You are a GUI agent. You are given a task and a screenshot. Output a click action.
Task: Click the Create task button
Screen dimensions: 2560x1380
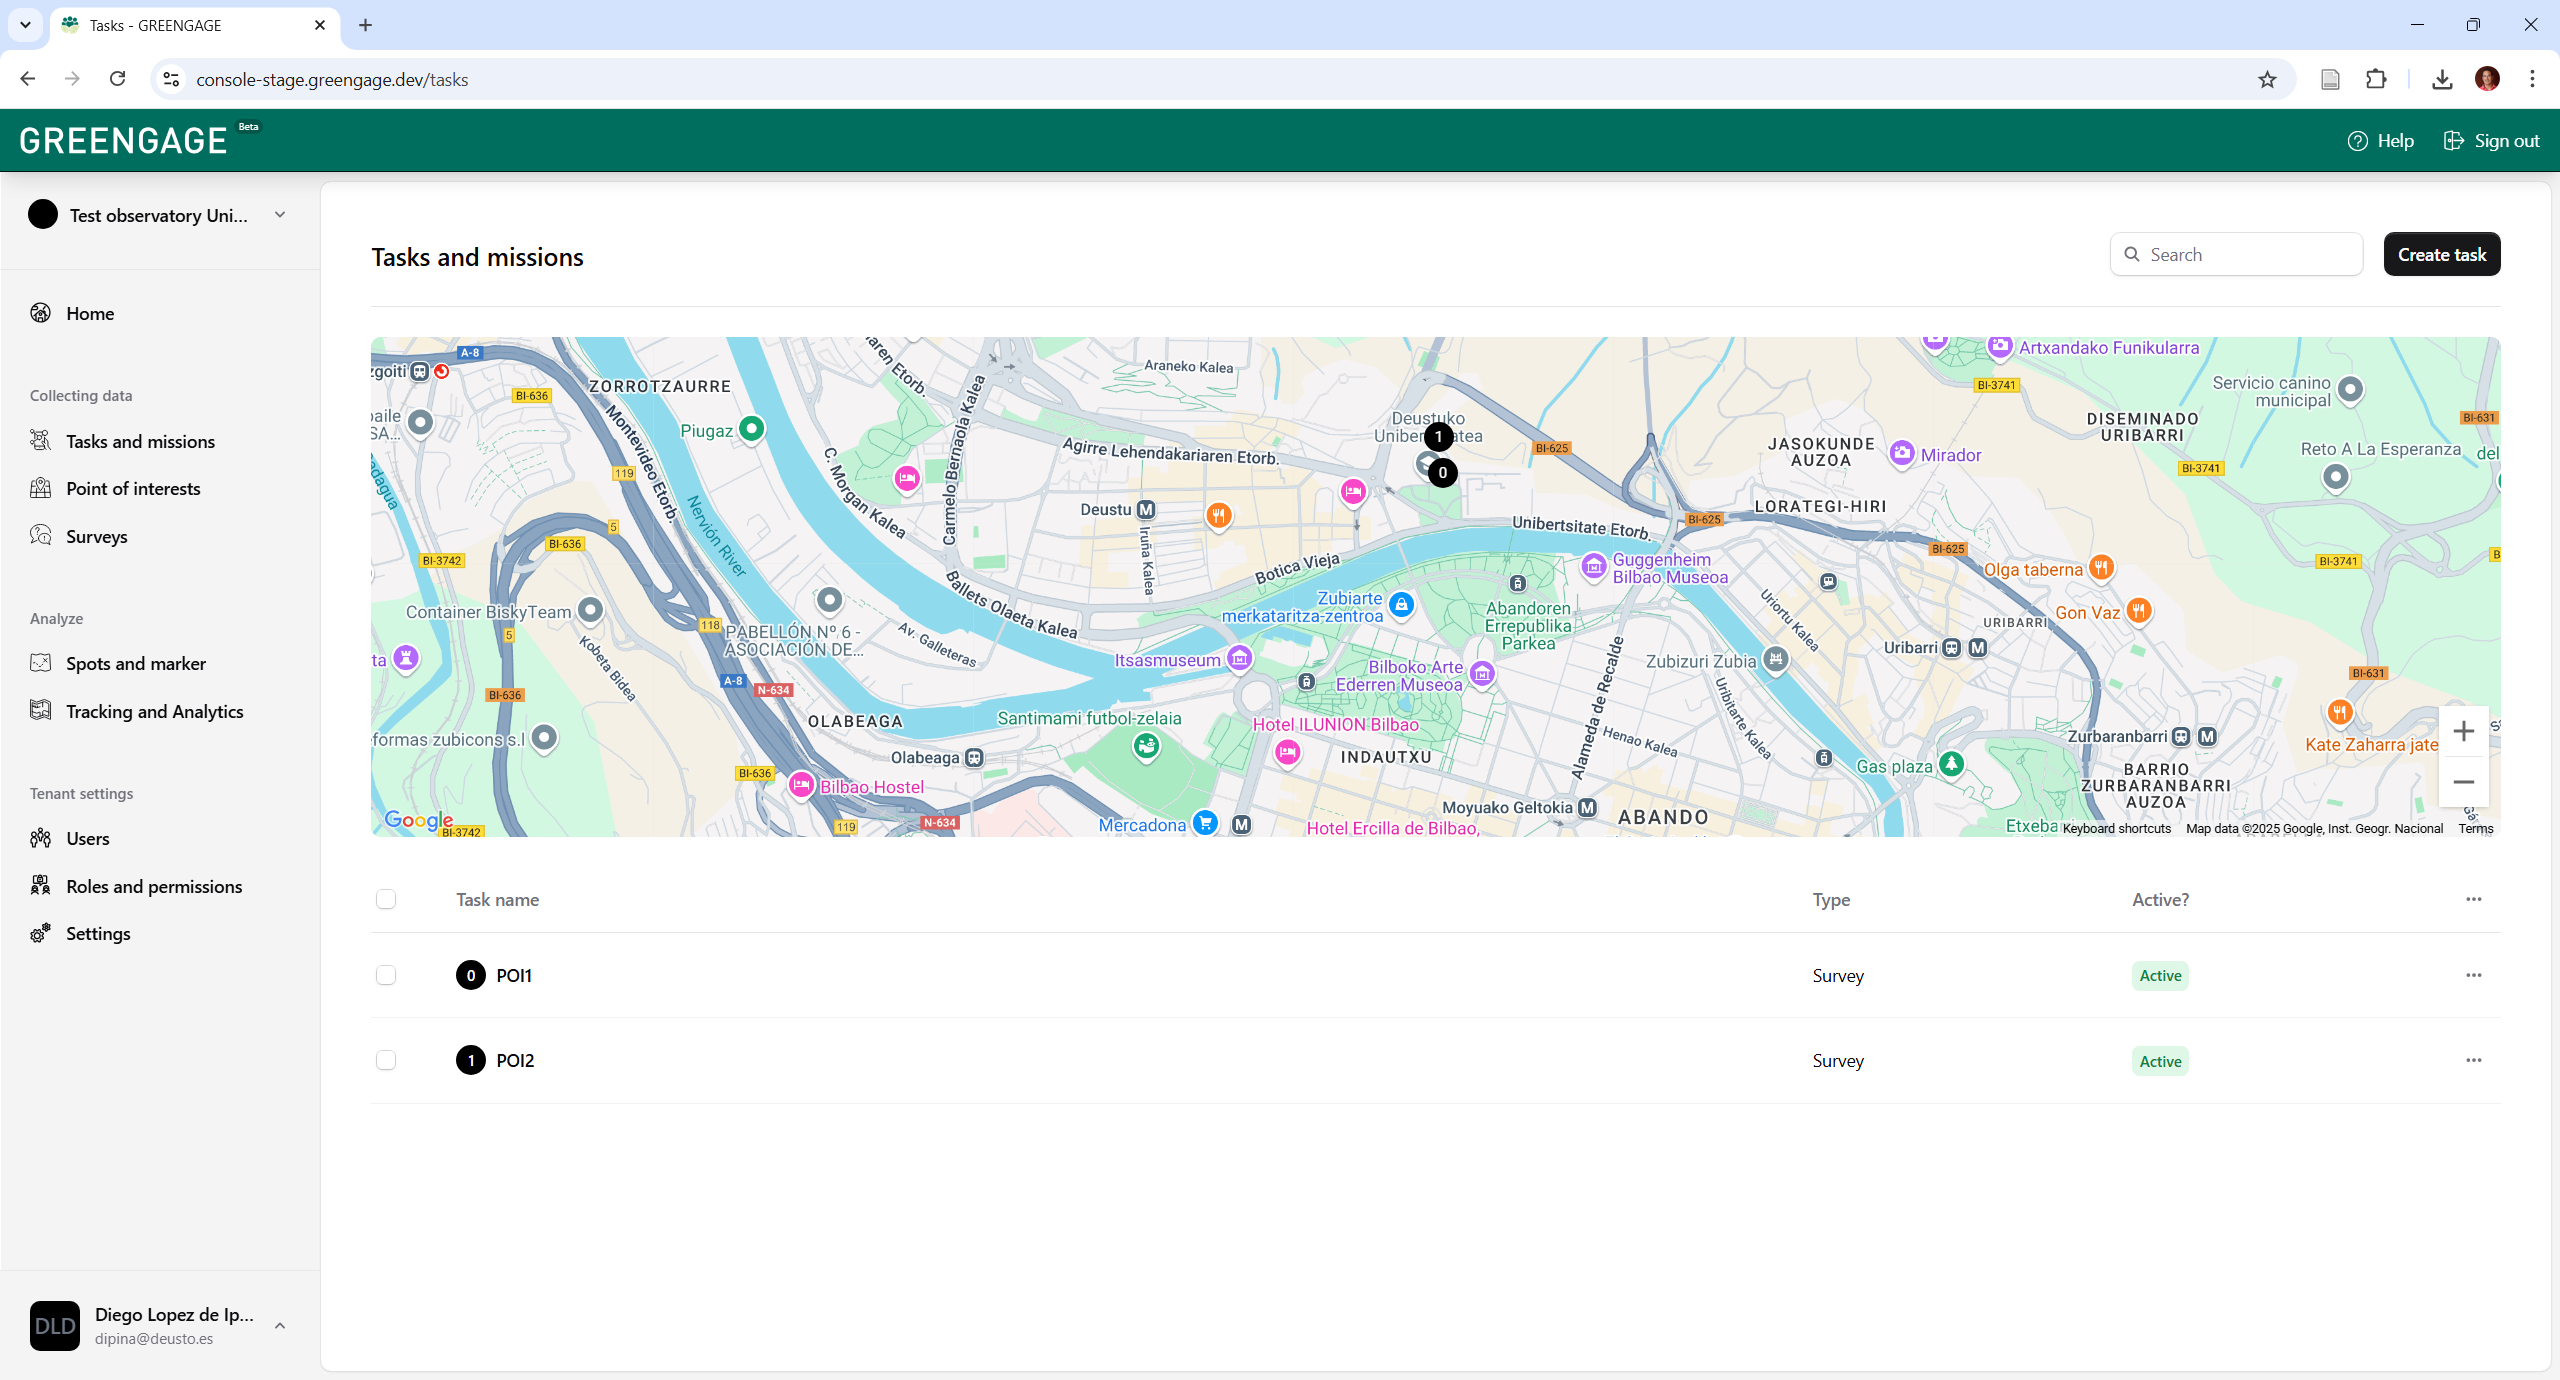[x=2442, y=254]
